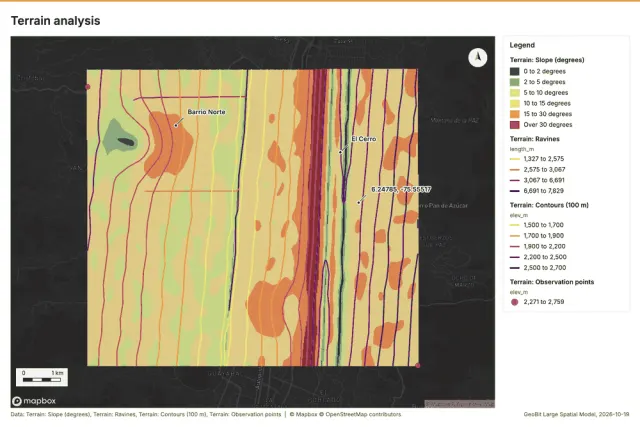The image size is (640, 427).
Task: Click the Mapbox logo
Action: pos(34,401)
